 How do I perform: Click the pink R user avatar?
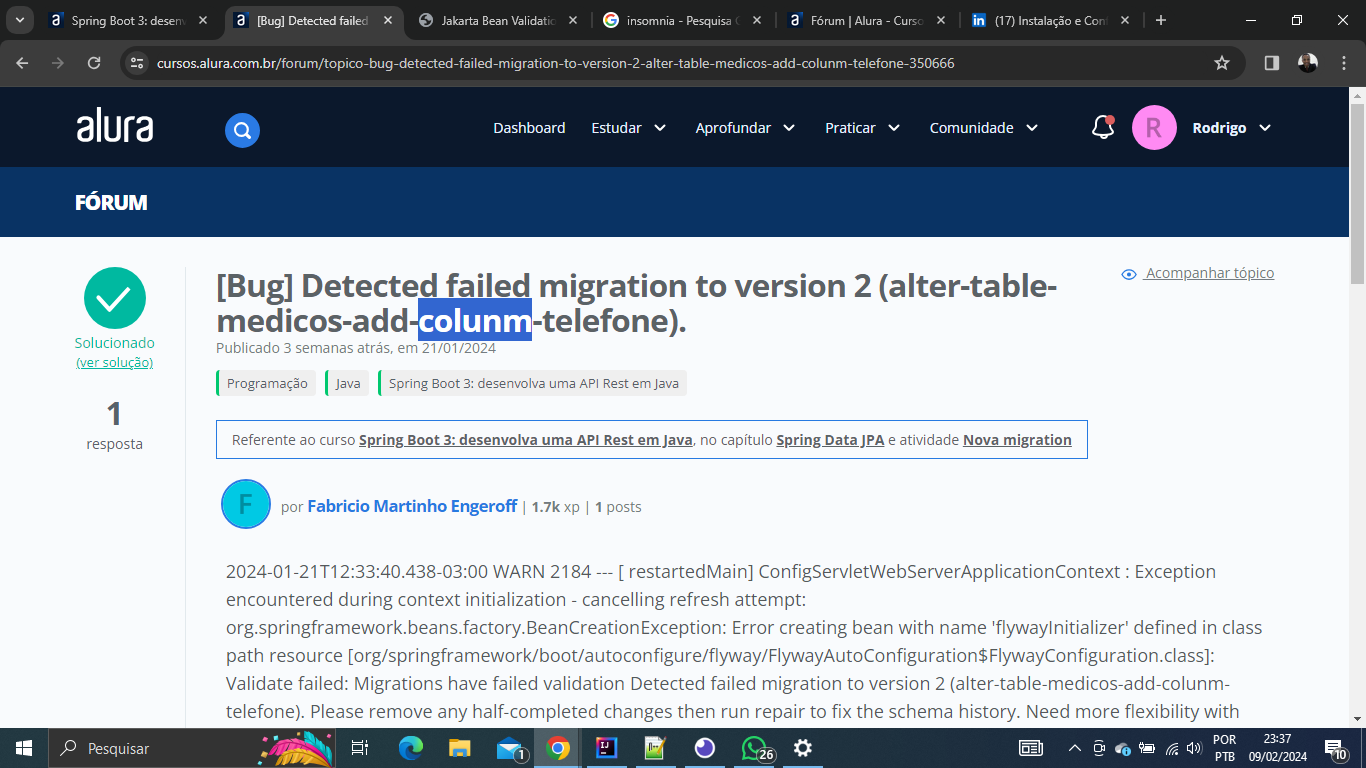[x=1154, y=128]
